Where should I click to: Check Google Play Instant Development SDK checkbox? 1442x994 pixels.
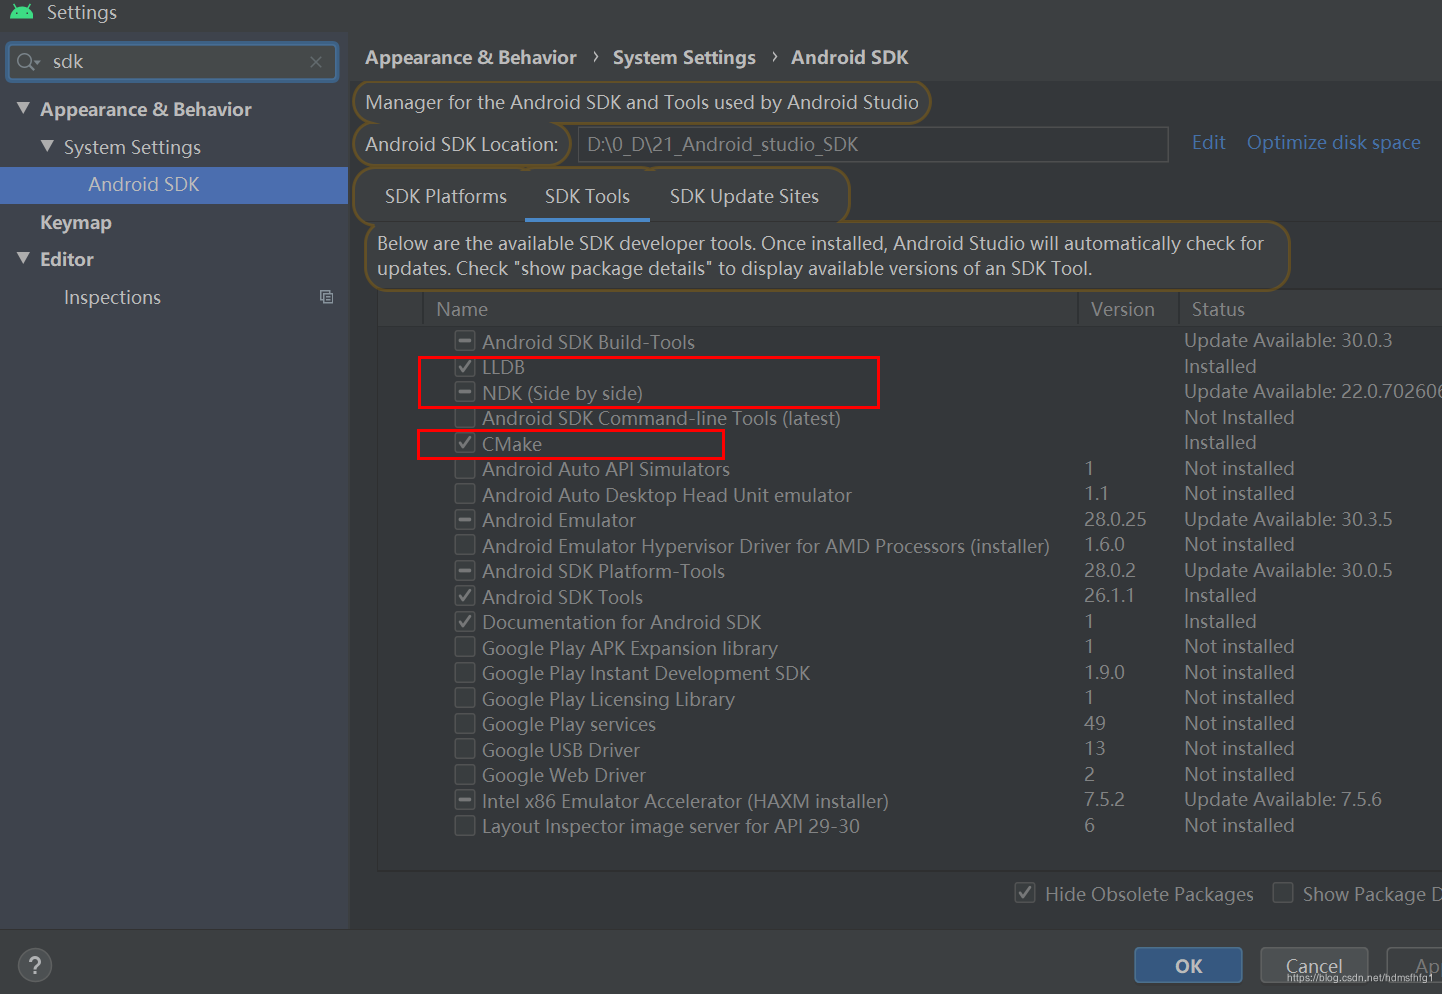465,673
